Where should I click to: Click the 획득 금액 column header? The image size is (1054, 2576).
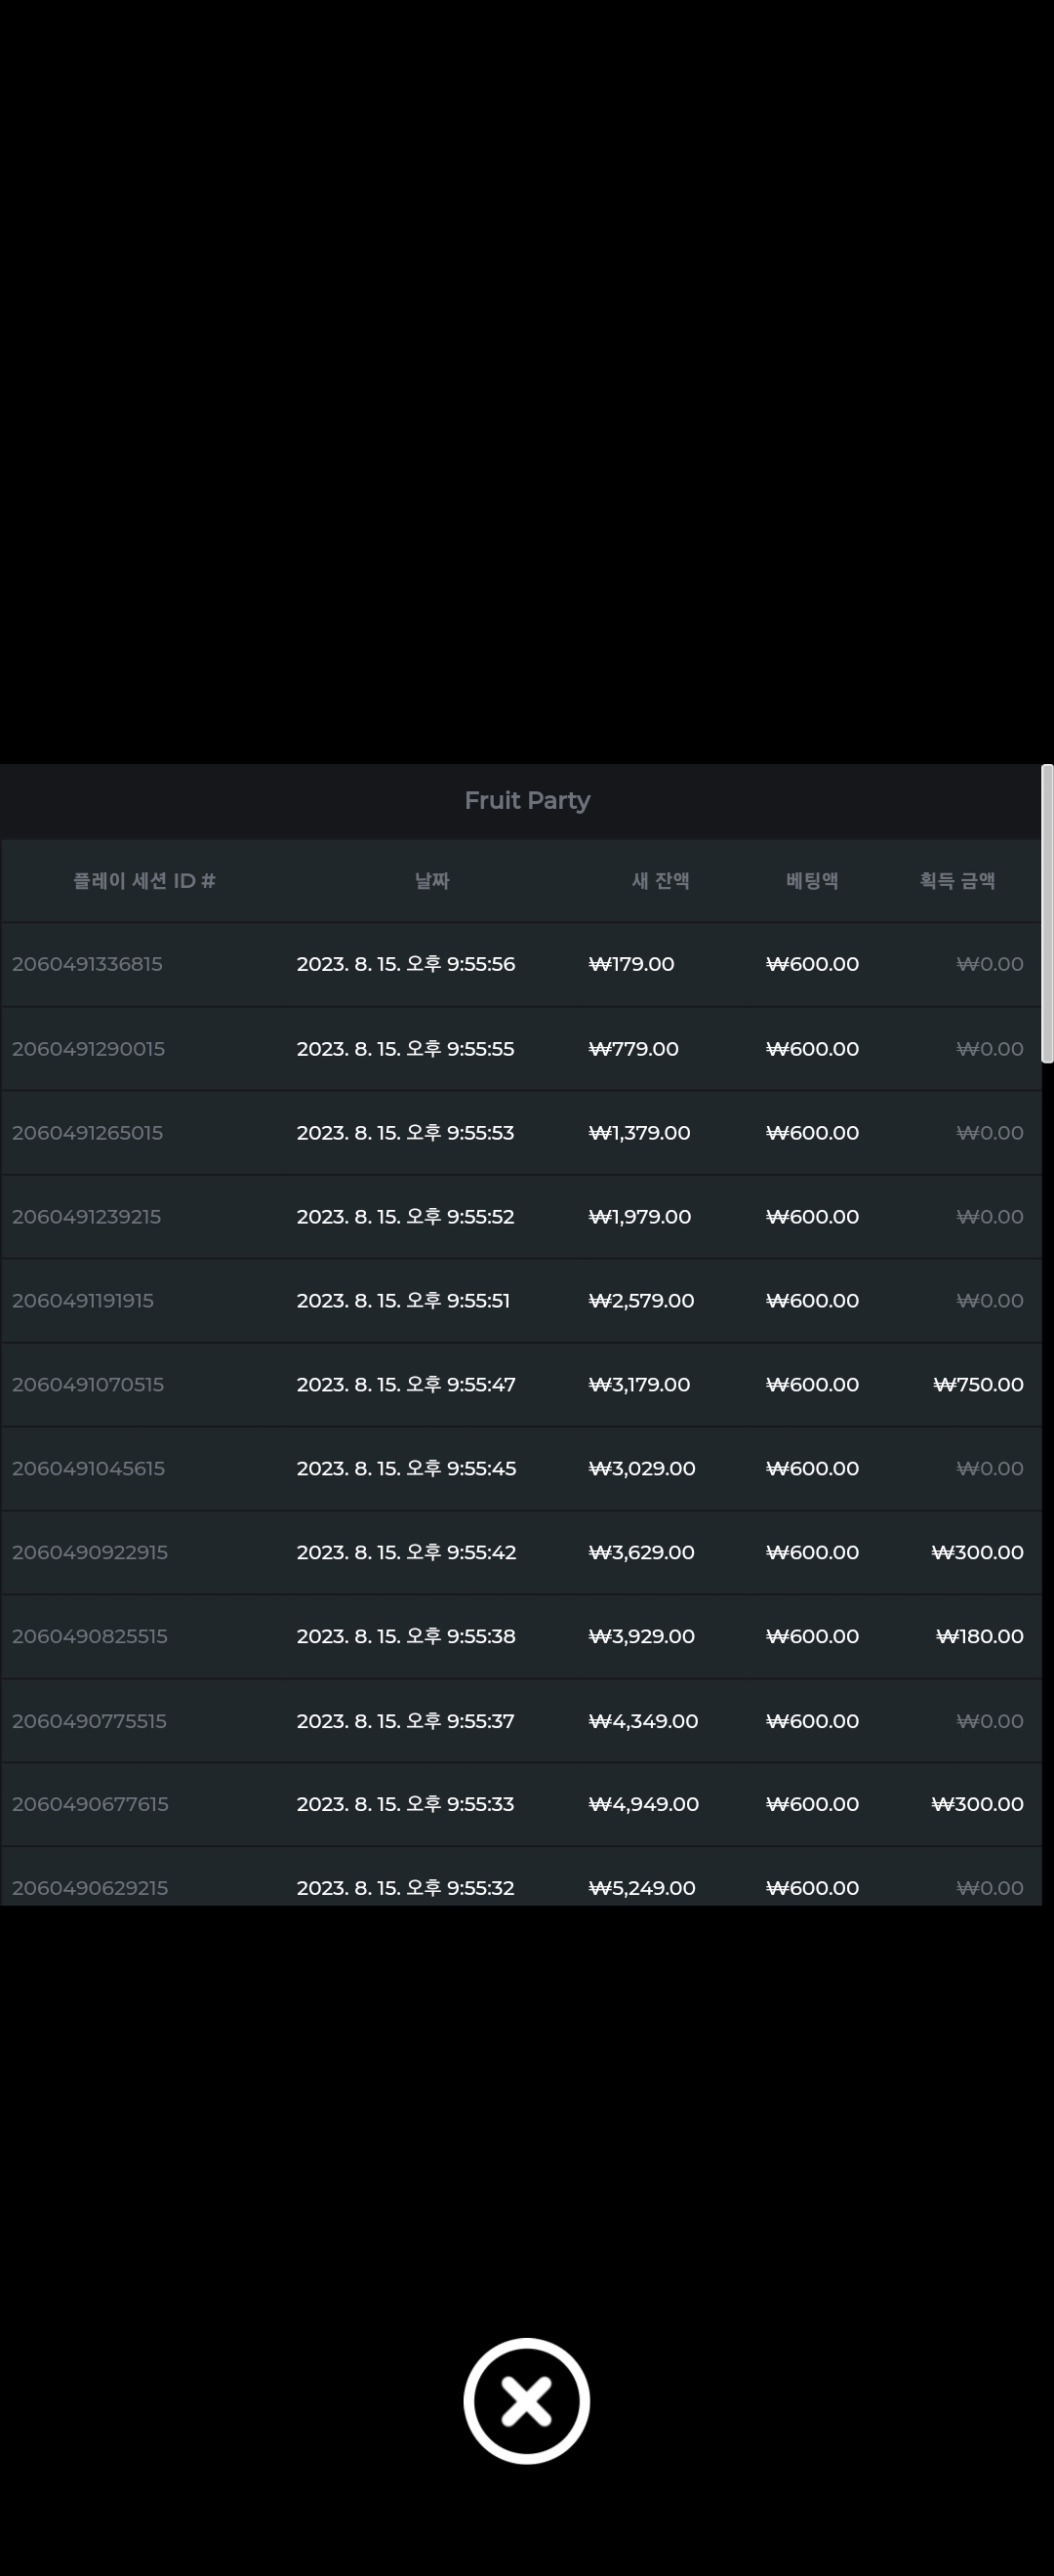[957, 881]
